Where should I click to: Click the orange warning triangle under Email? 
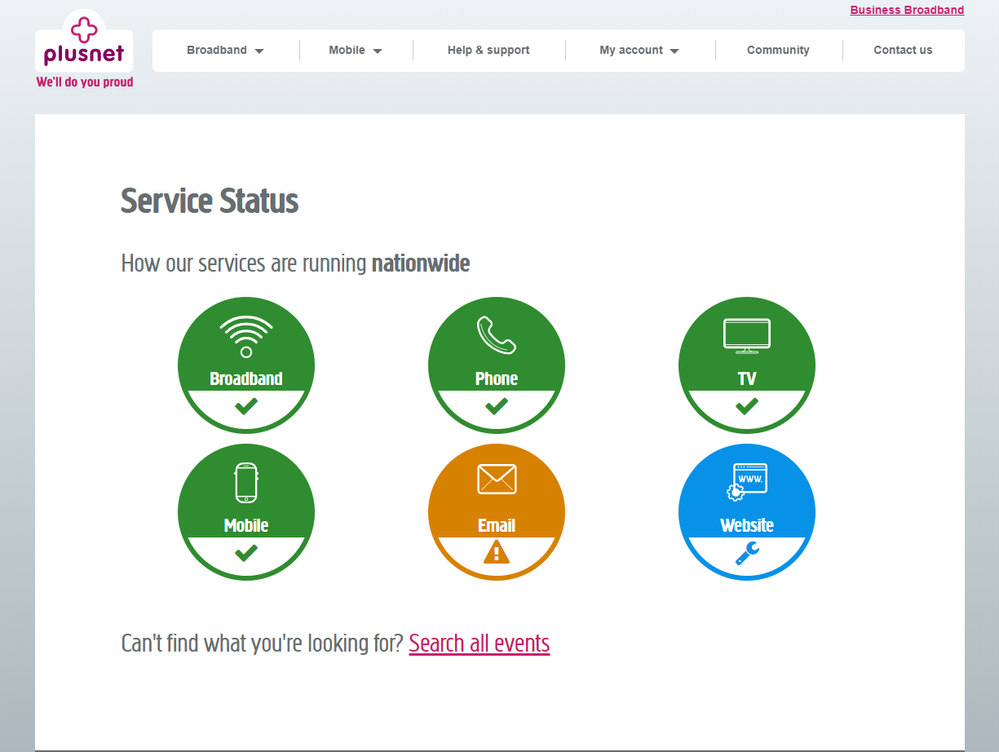point(496,553)
